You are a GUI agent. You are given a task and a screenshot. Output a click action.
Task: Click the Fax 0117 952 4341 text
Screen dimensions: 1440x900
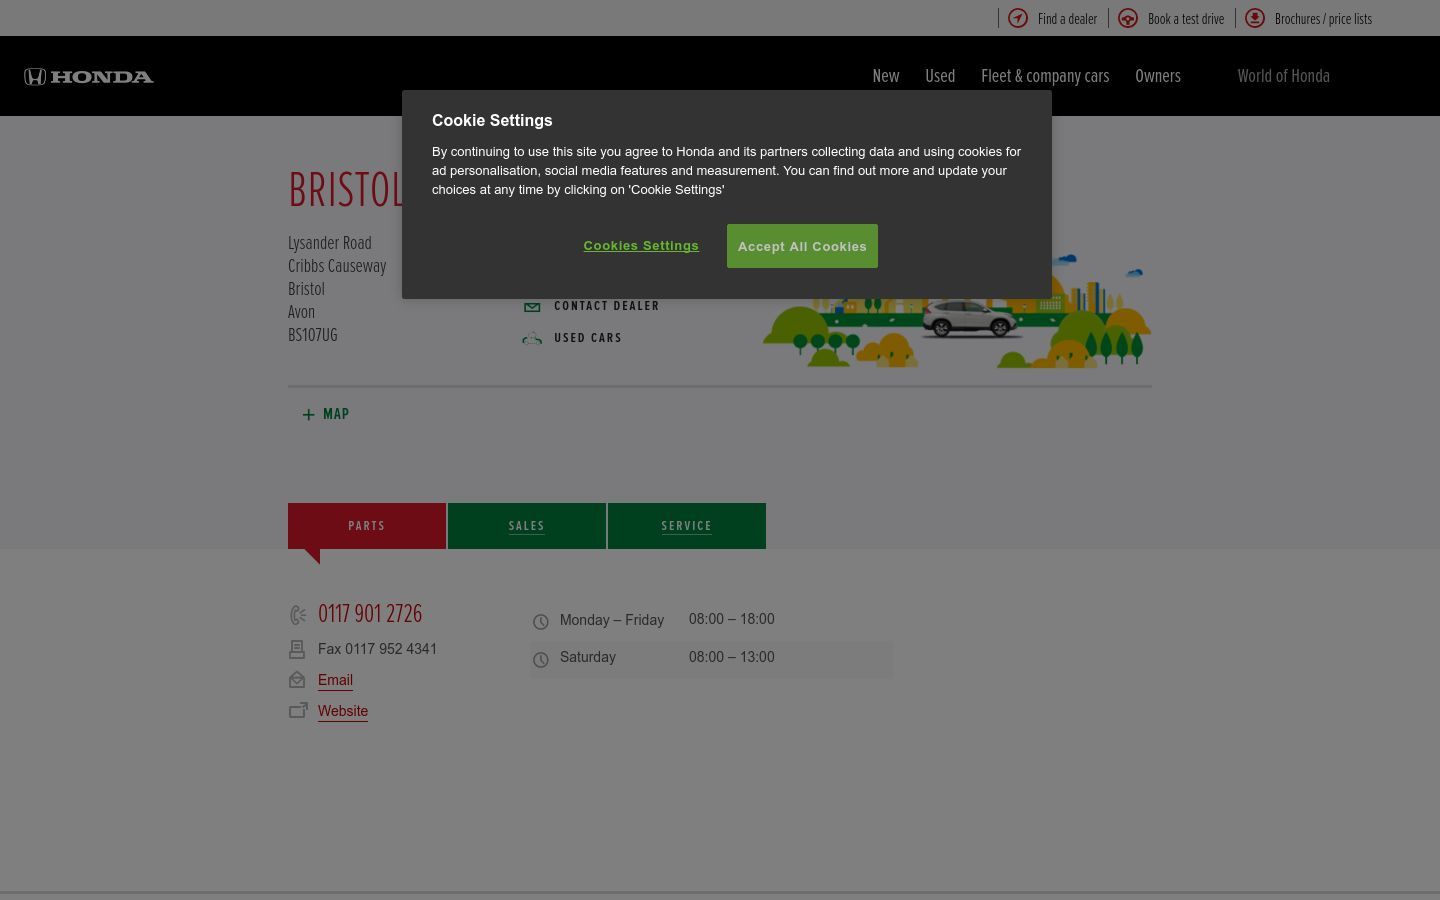click(377, 649)
